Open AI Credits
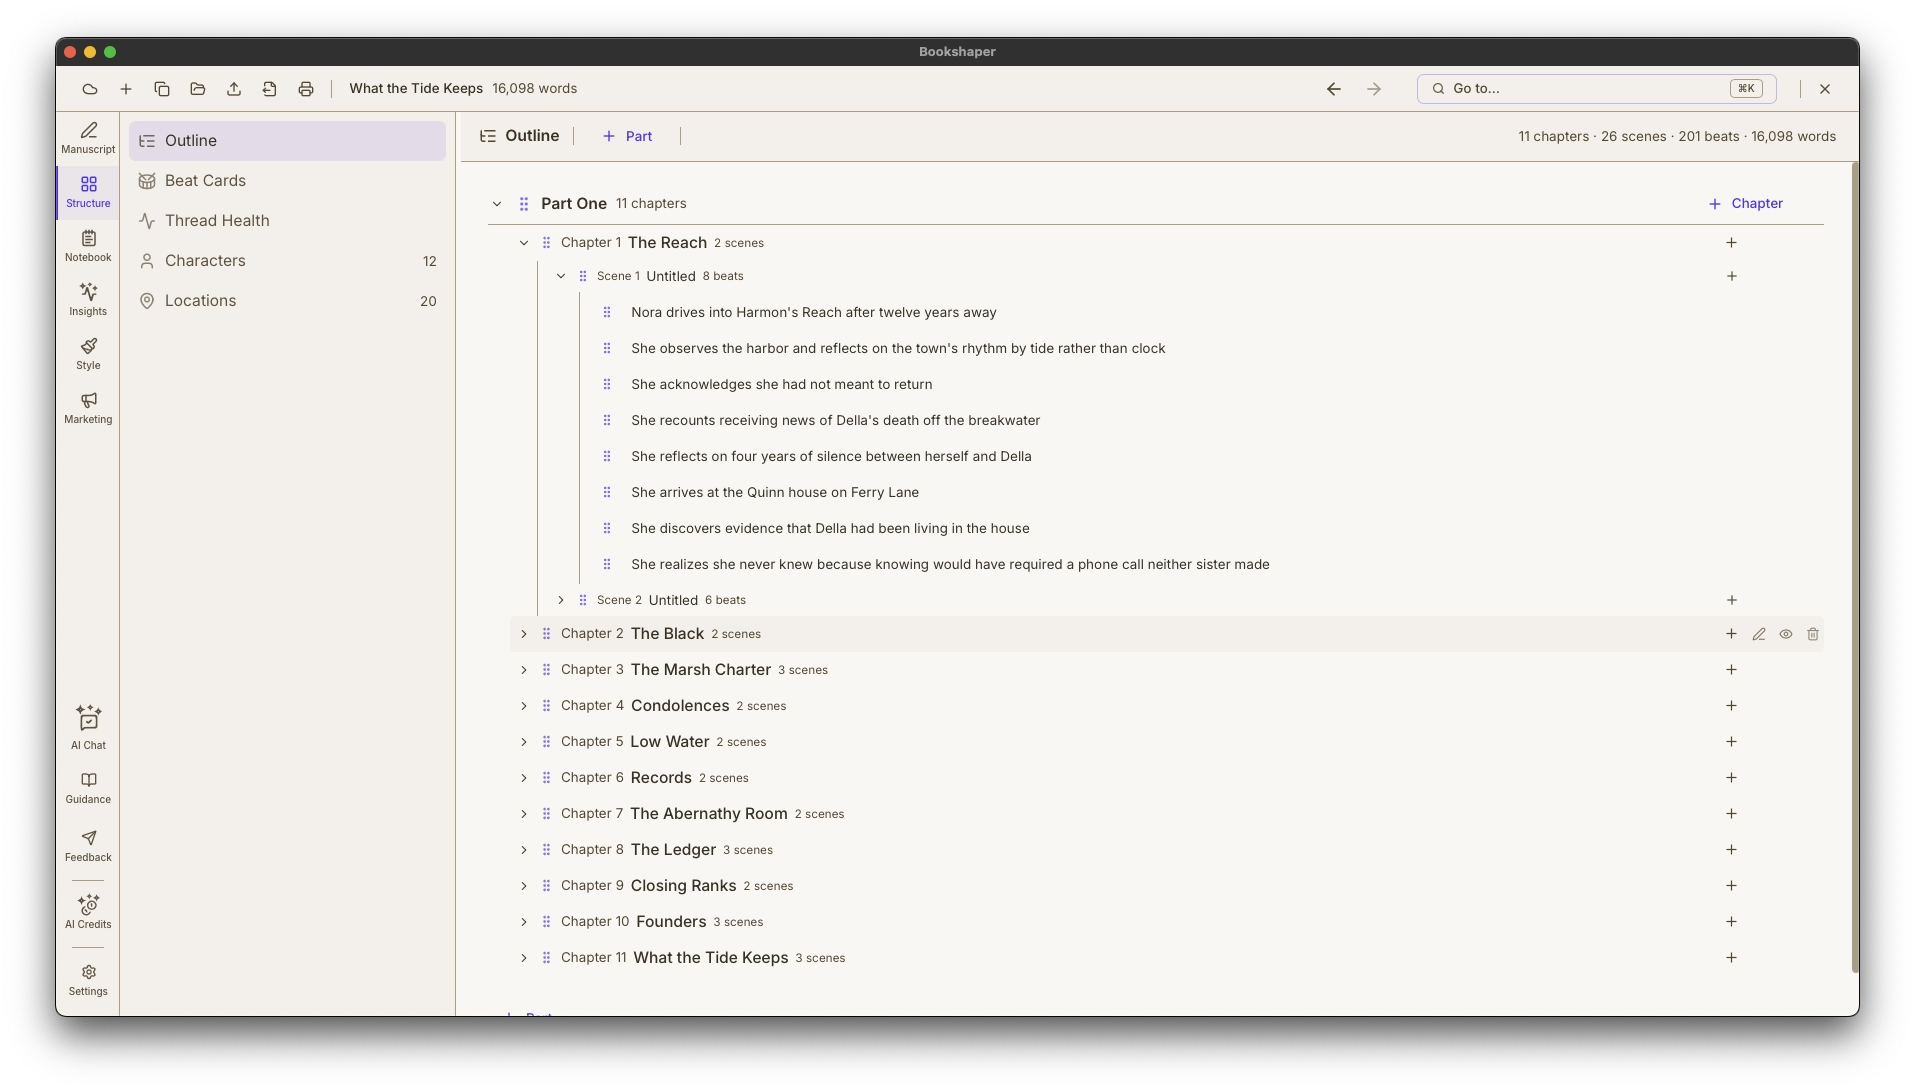 pos(88,912)
